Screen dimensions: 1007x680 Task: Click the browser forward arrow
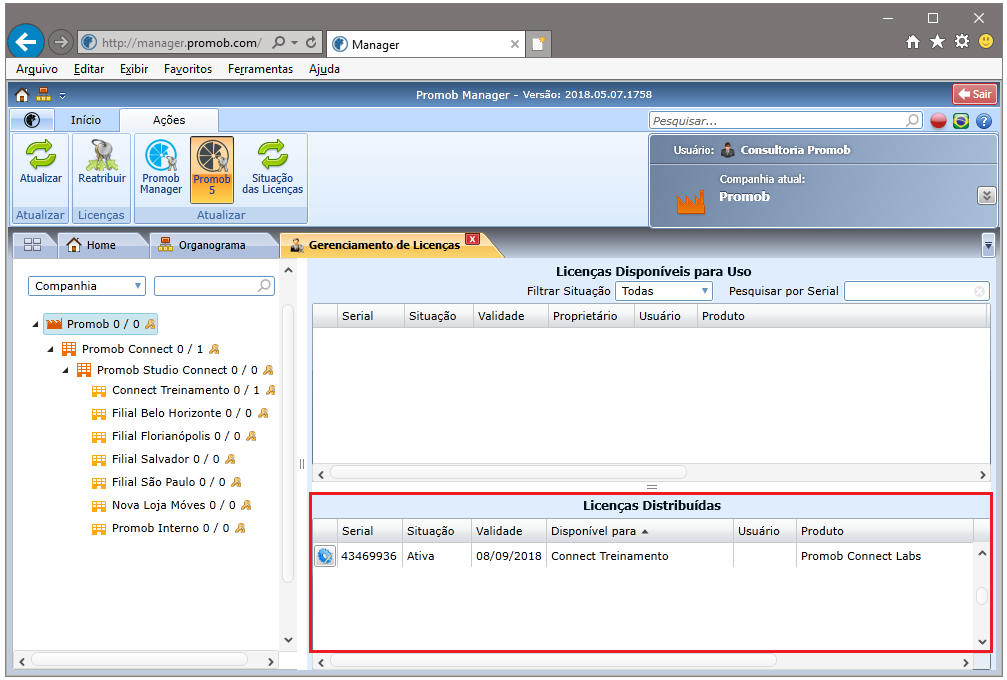pyautogui.click(x=60, y=42)
